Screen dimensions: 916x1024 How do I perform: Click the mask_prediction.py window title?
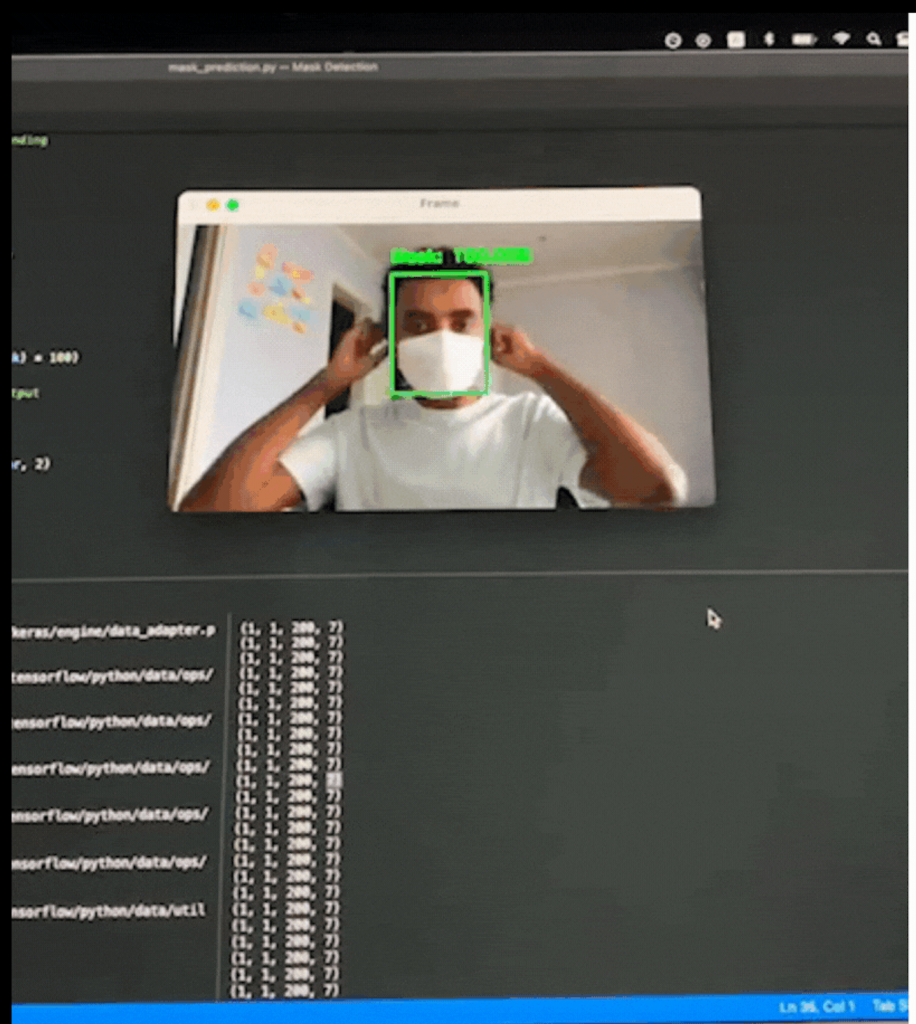272,67
